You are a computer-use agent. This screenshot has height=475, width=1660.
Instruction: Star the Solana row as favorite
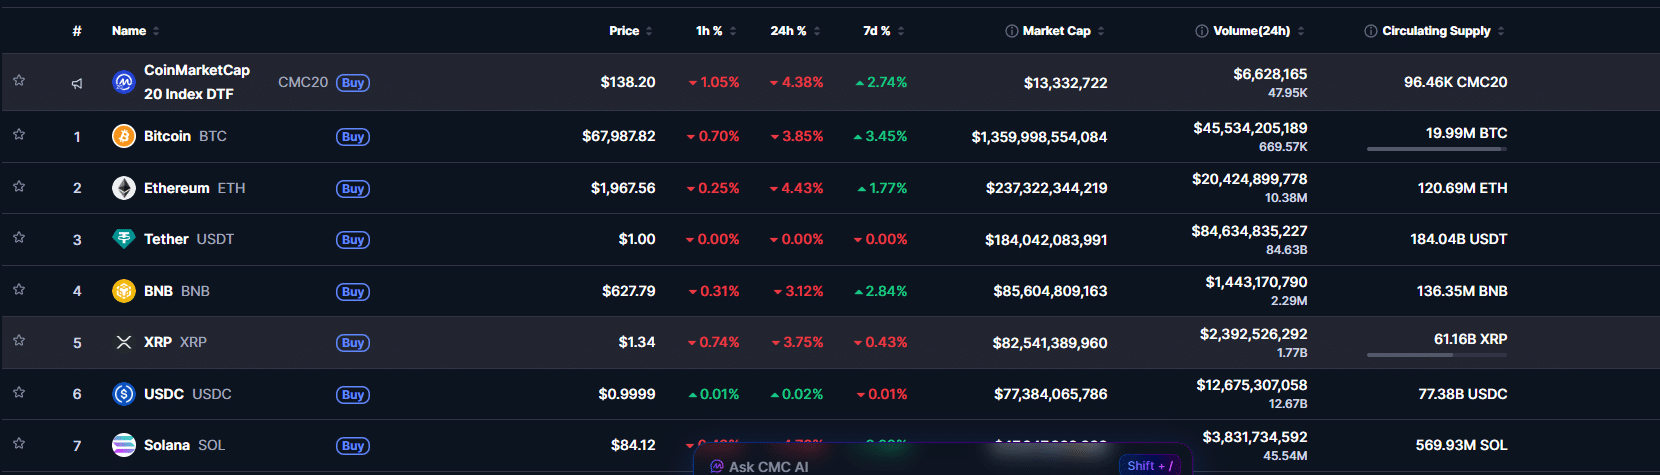pos(19,443)
